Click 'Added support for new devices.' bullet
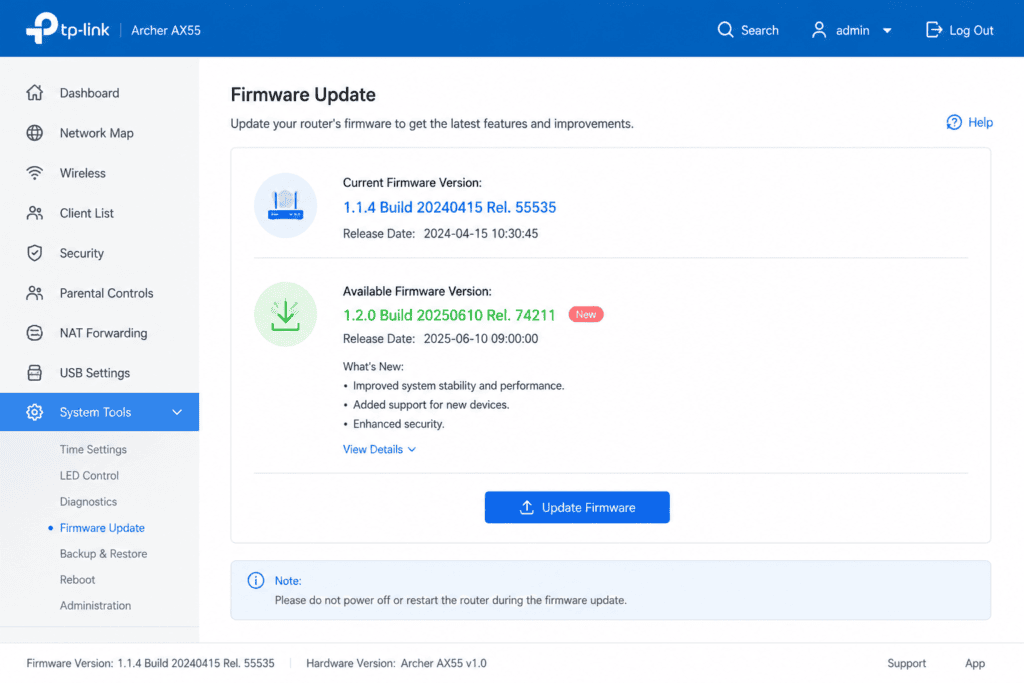Viewport: 1024px width, 683px height. [x=431, y=405]
